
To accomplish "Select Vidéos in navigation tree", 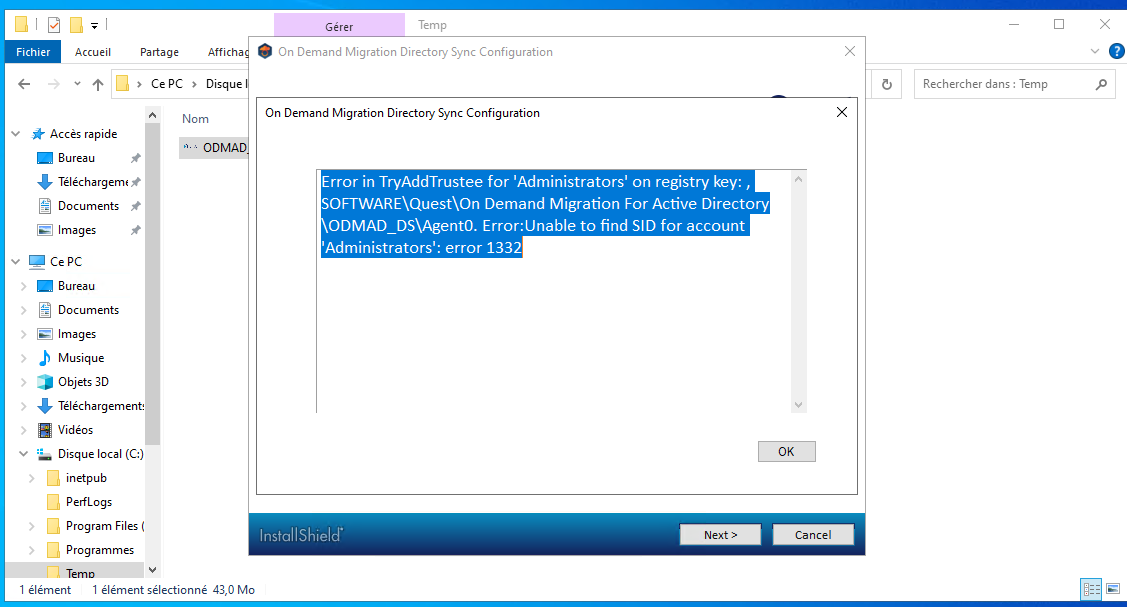I will click(x=75, y=430).
